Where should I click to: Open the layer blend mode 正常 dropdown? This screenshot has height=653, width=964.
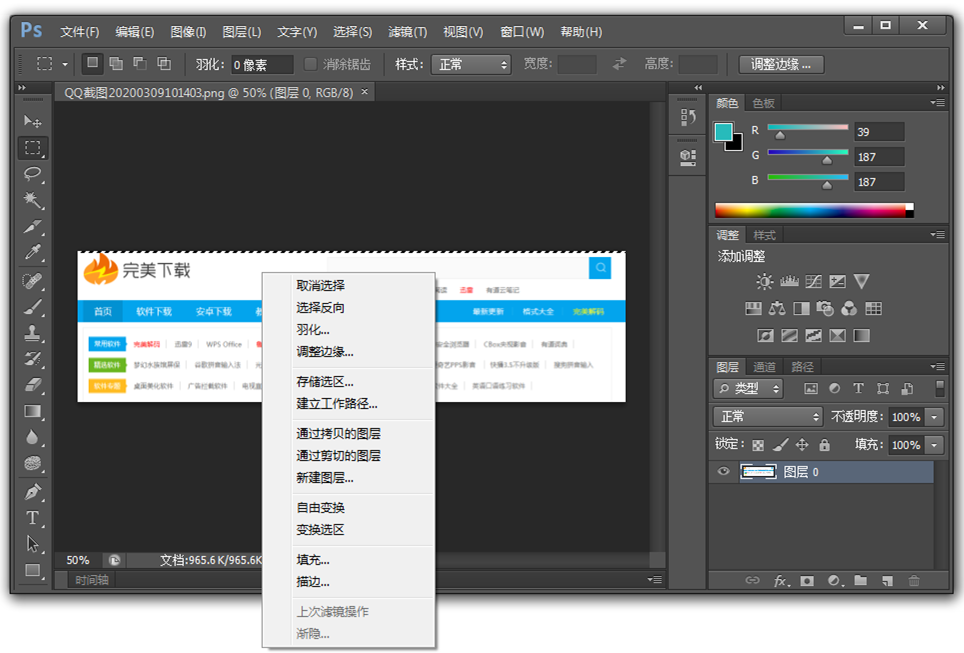tap(767, 417)
